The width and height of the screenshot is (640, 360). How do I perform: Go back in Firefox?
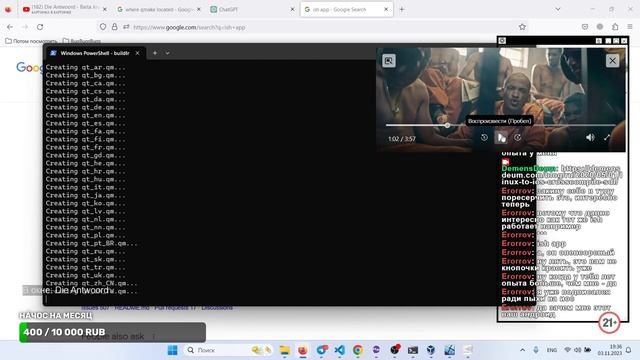[10, 27]
